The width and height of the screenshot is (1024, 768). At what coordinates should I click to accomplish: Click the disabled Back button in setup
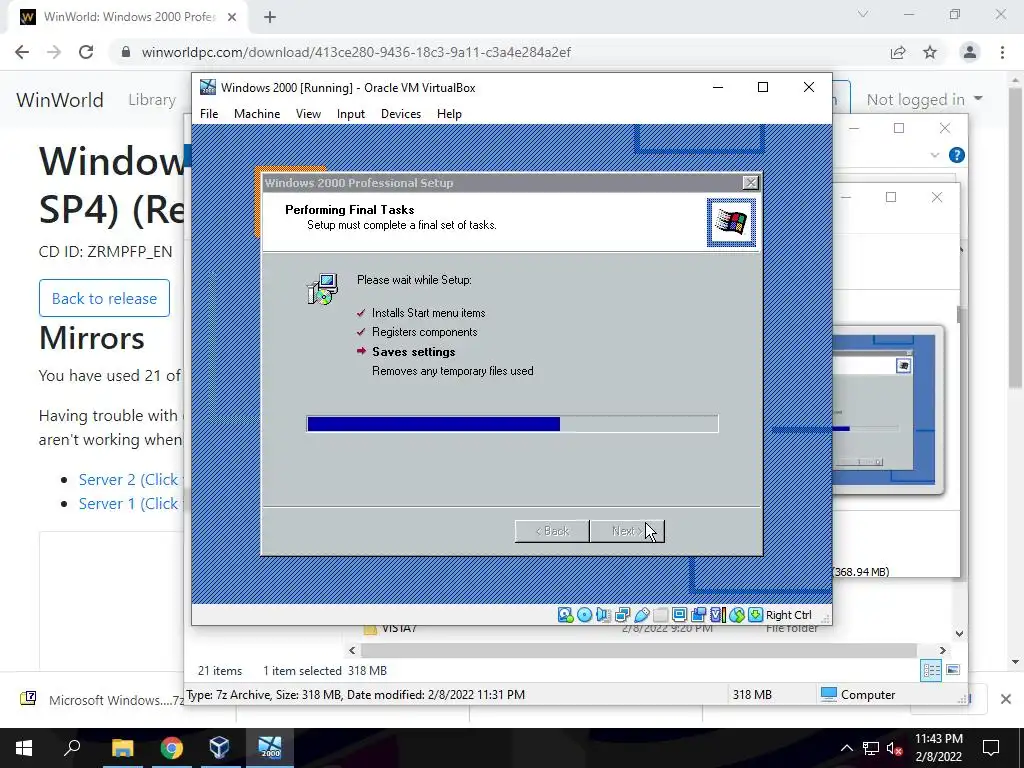pyautogui.click(x=552, y=531)
